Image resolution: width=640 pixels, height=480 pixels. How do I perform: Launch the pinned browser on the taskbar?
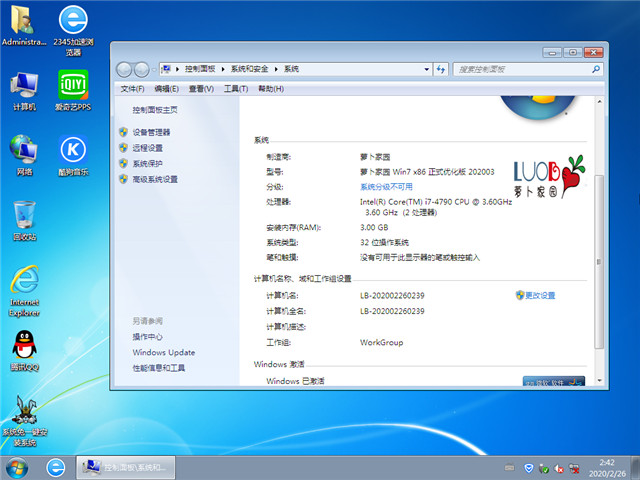[56, 468]
